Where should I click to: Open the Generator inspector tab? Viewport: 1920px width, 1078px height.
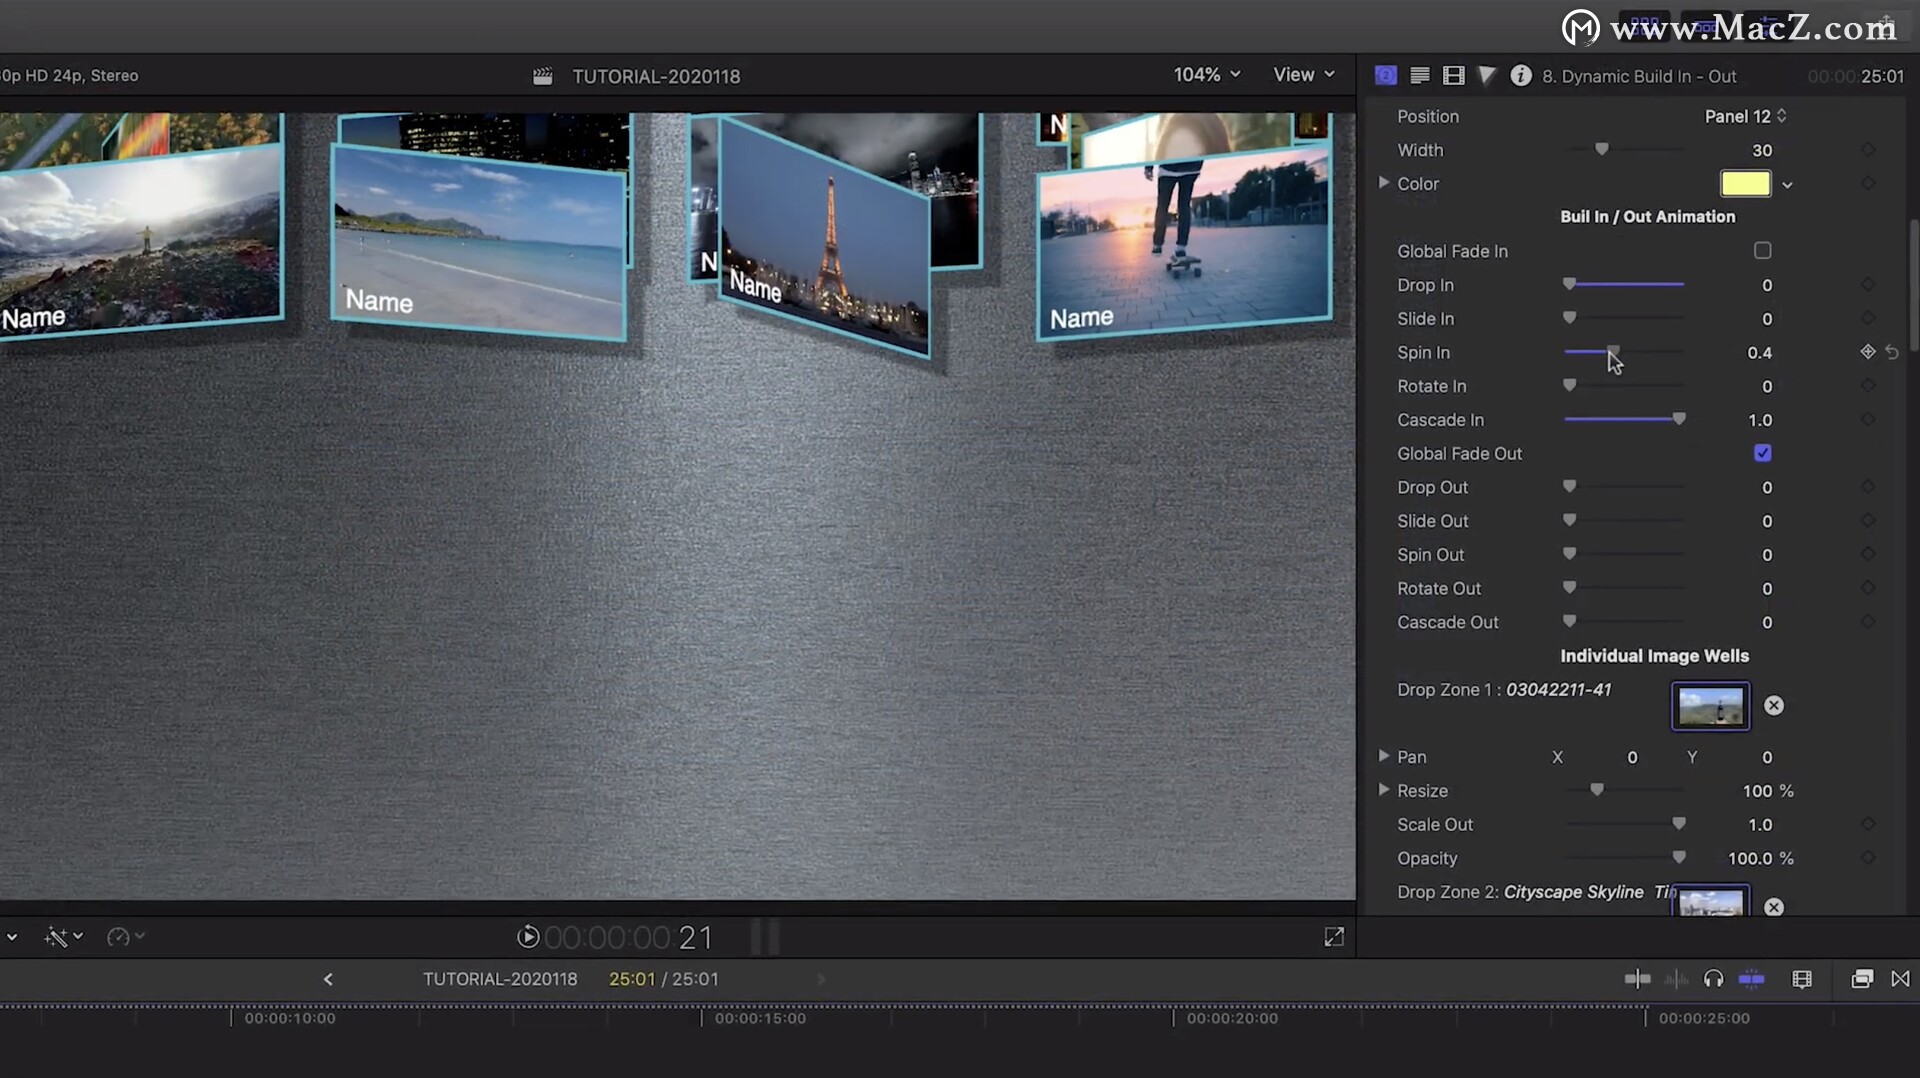[1386, 75]
